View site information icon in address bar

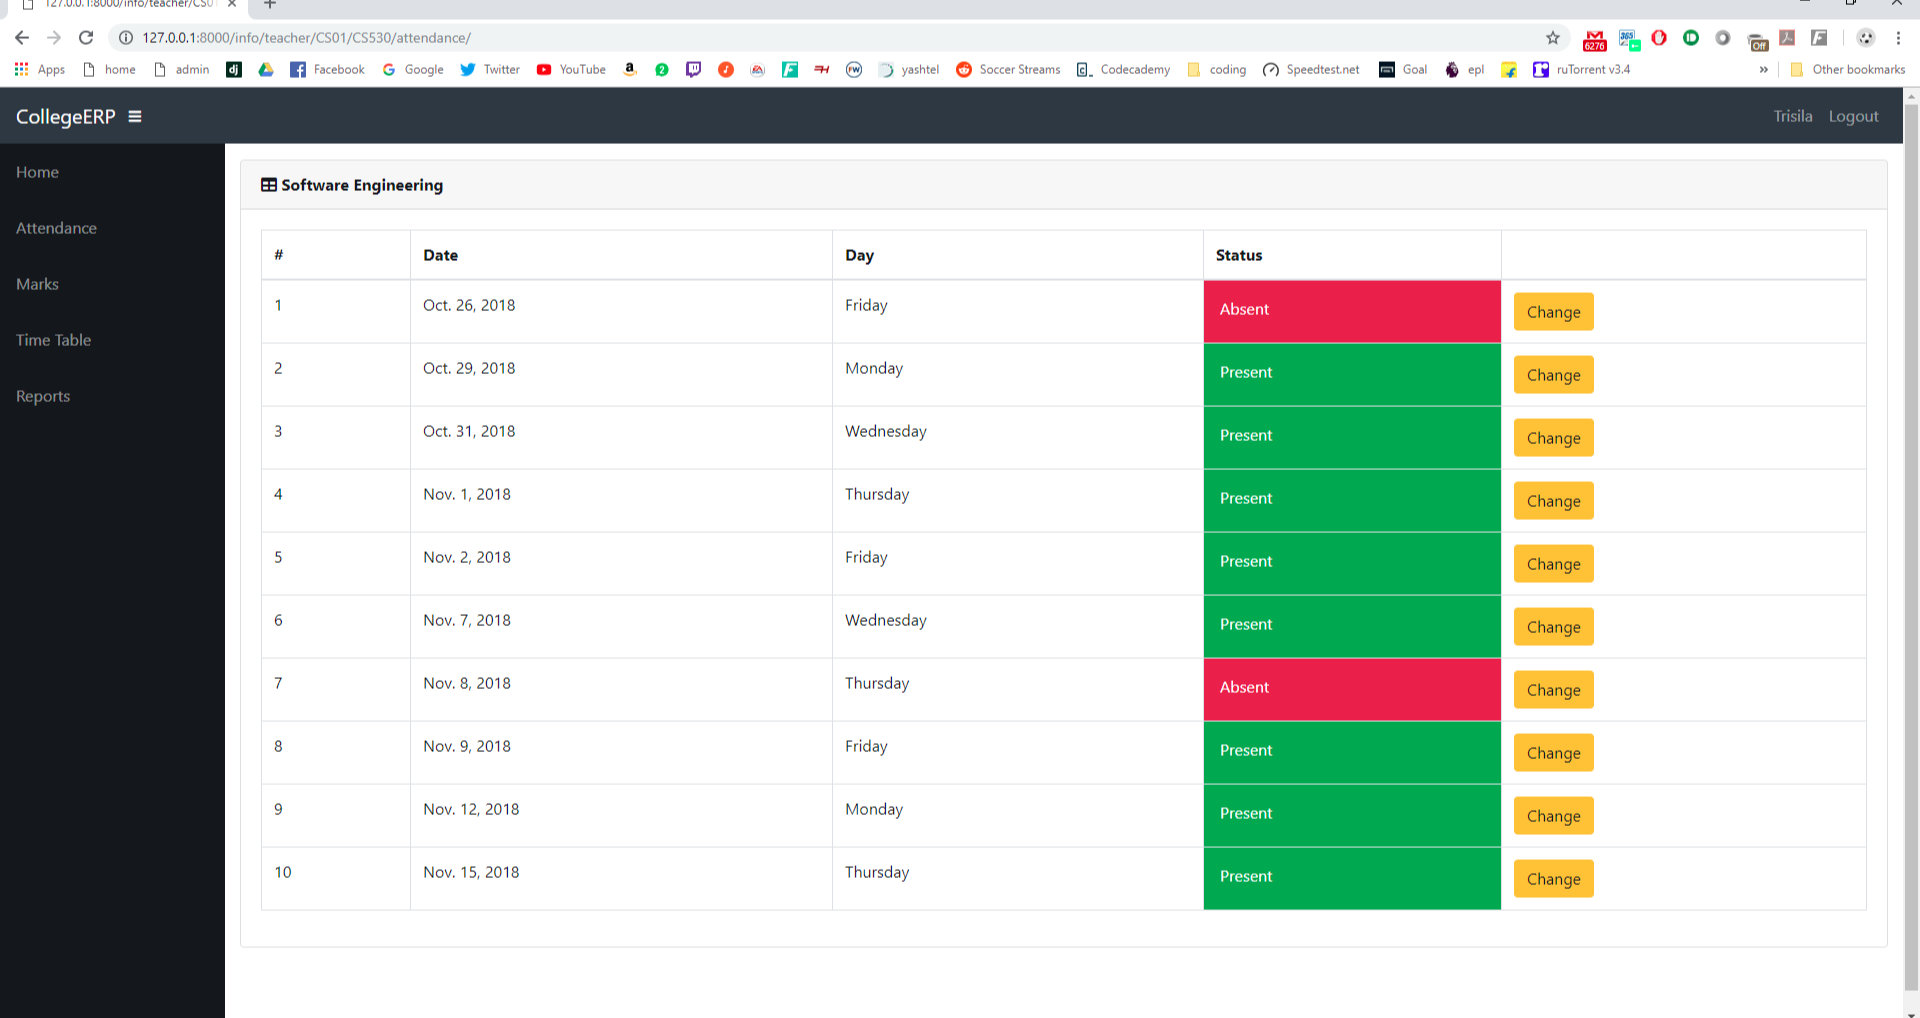(x=126, y=38)
